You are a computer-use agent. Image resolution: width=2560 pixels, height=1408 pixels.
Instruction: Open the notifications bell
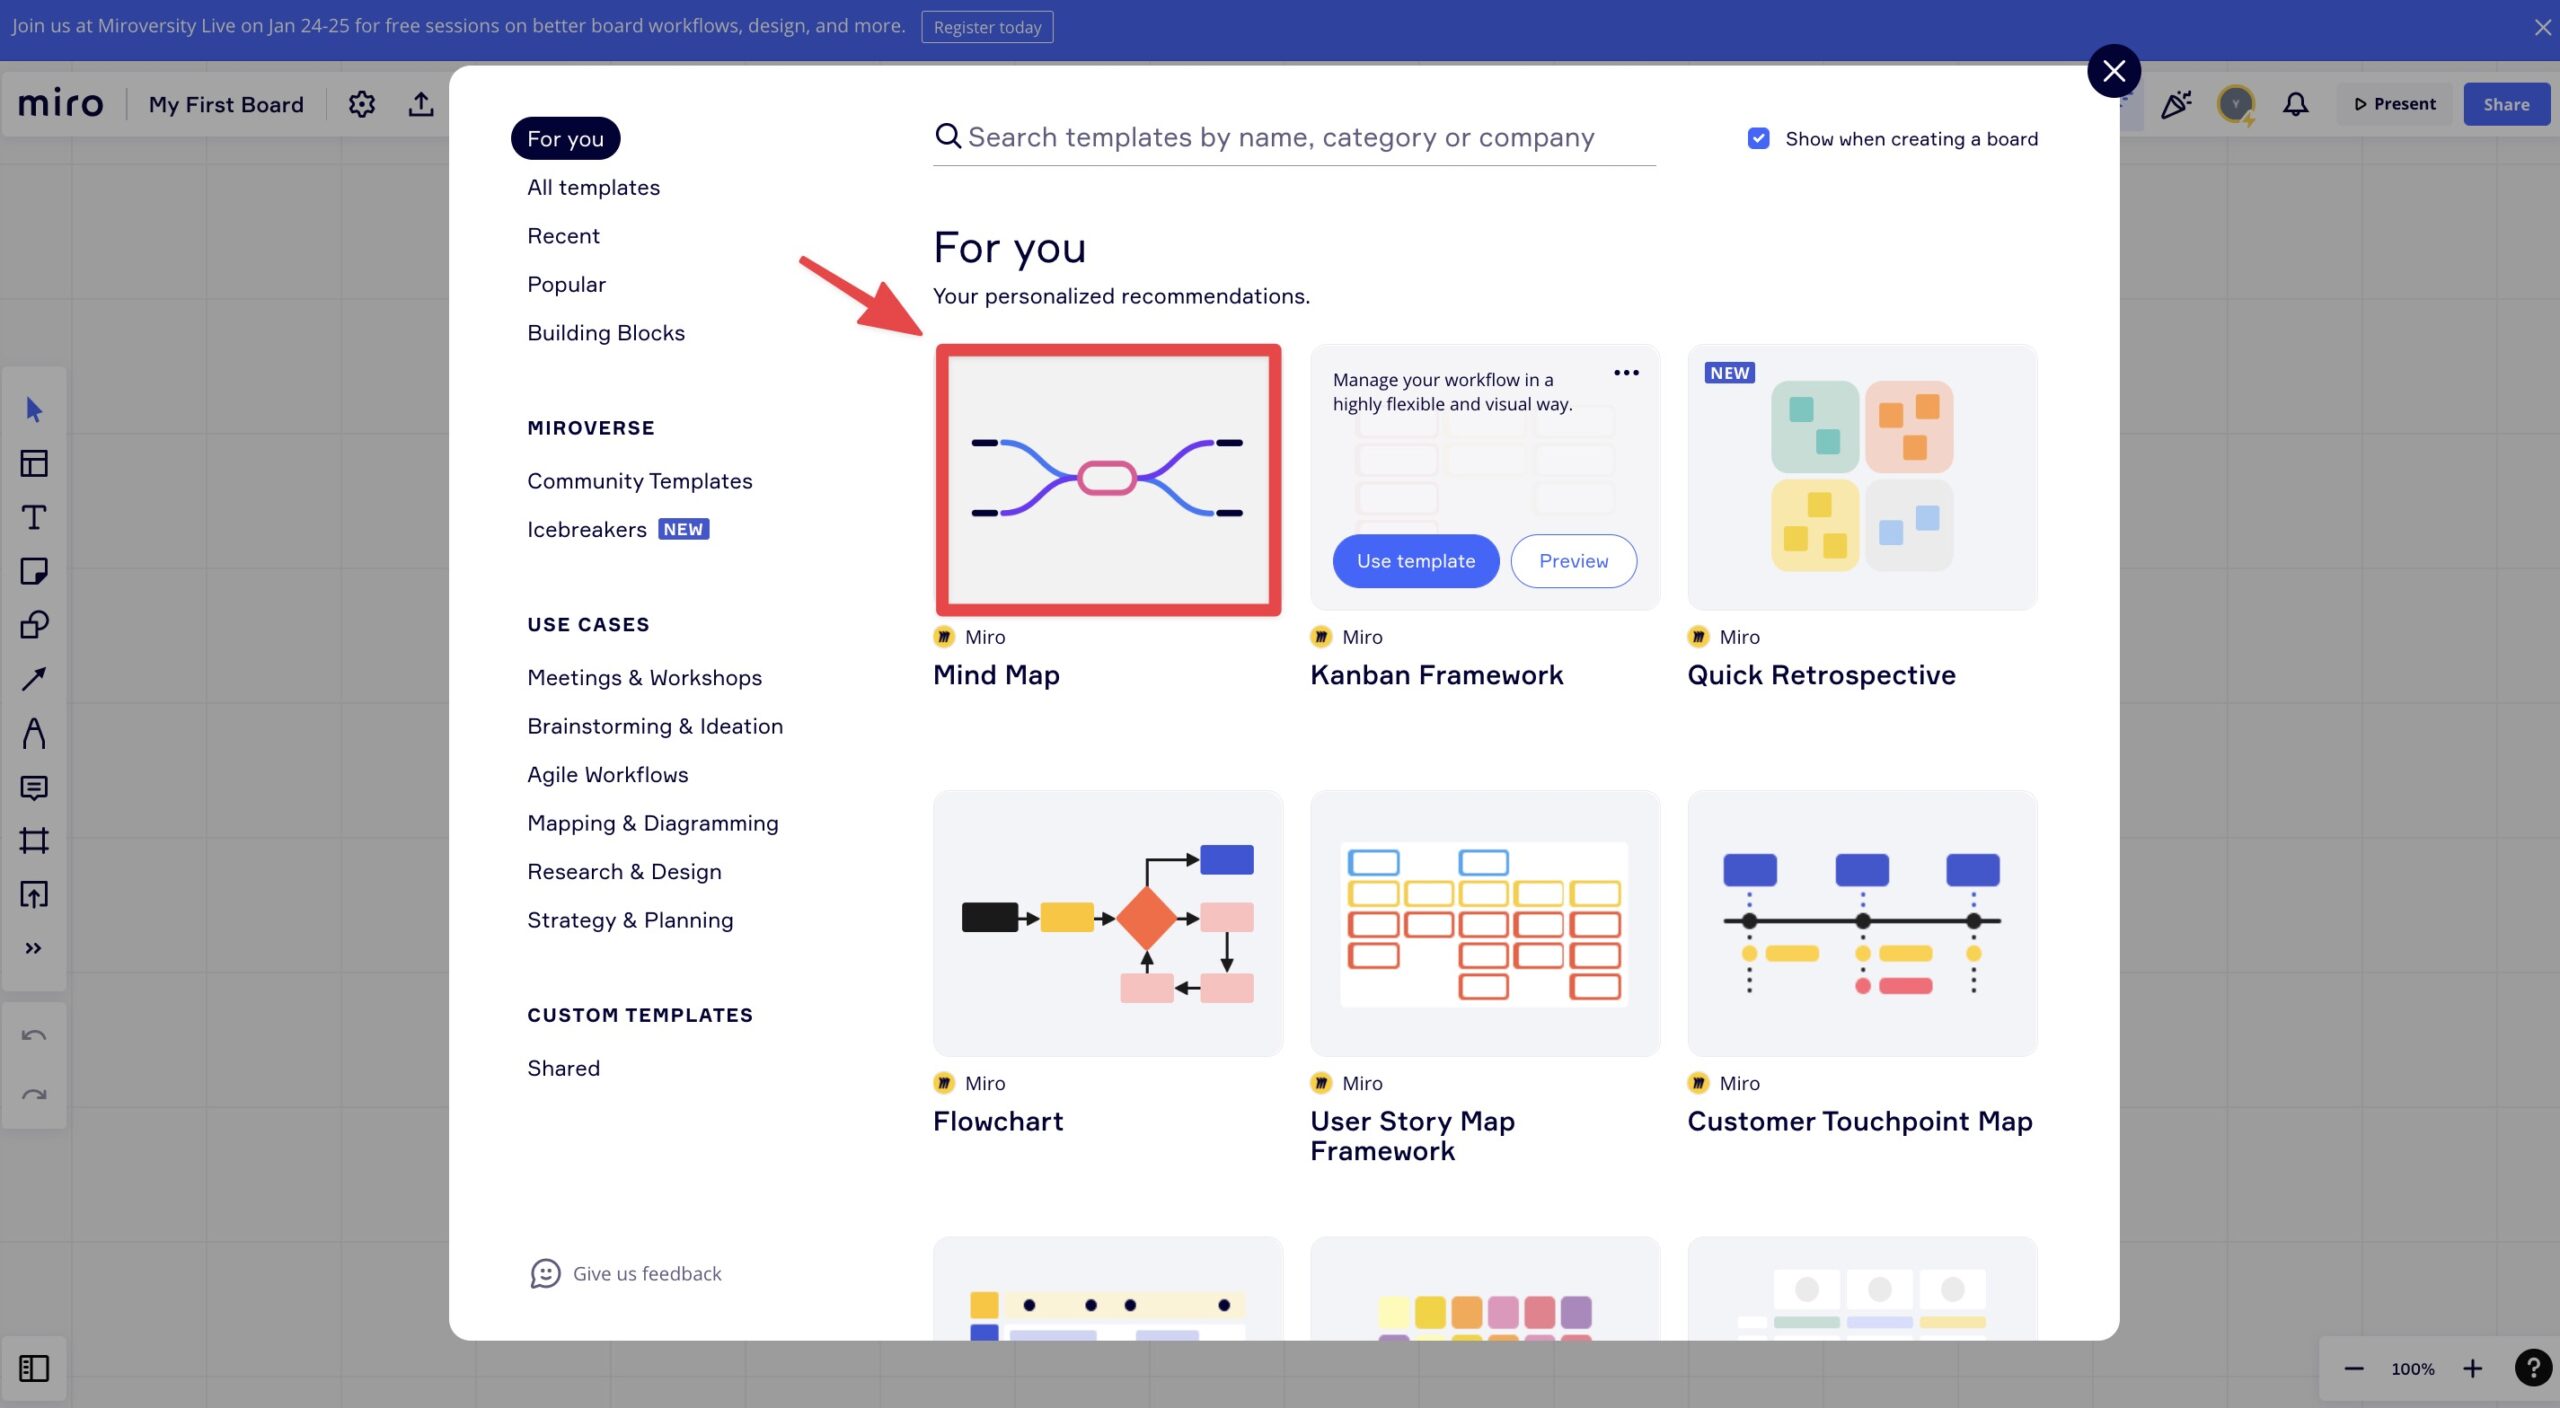coord(2296,104)
